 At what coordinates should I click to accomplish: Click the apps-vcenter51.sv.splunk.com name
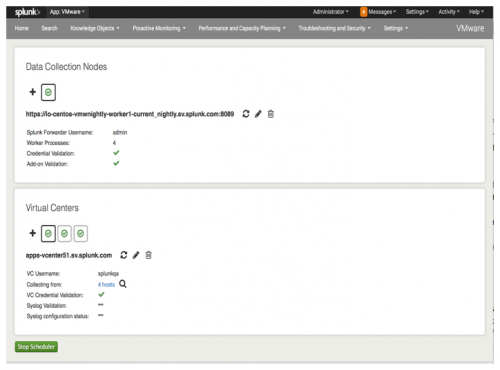pyautogui.click(x=69, y=255)
